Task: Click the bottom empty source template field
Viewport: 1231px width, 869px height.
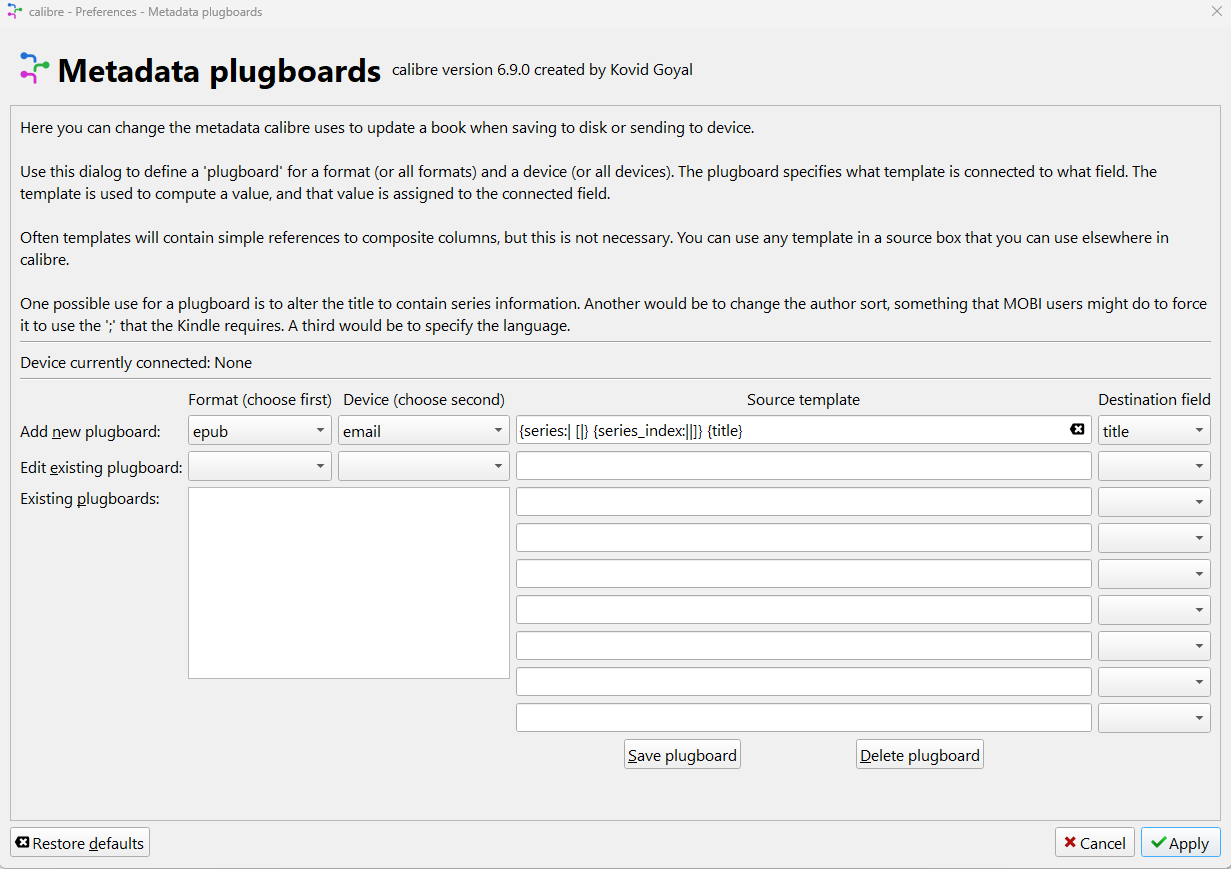Action: [803, 718]
